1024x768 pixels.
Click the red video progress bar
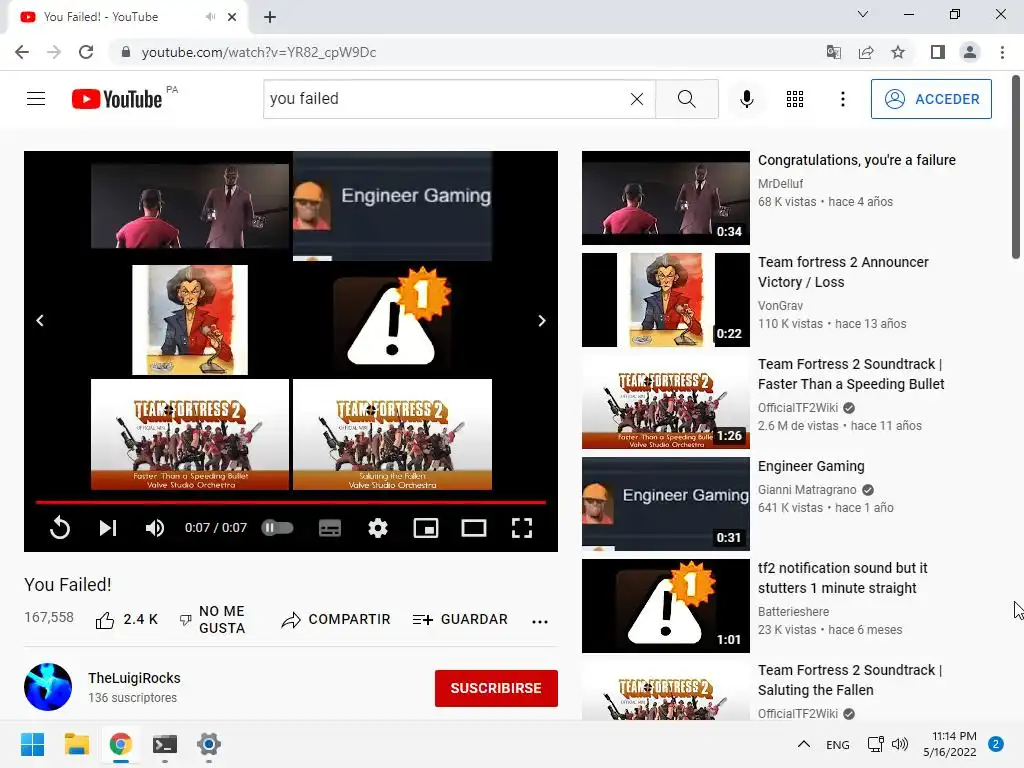pos(291,502)
